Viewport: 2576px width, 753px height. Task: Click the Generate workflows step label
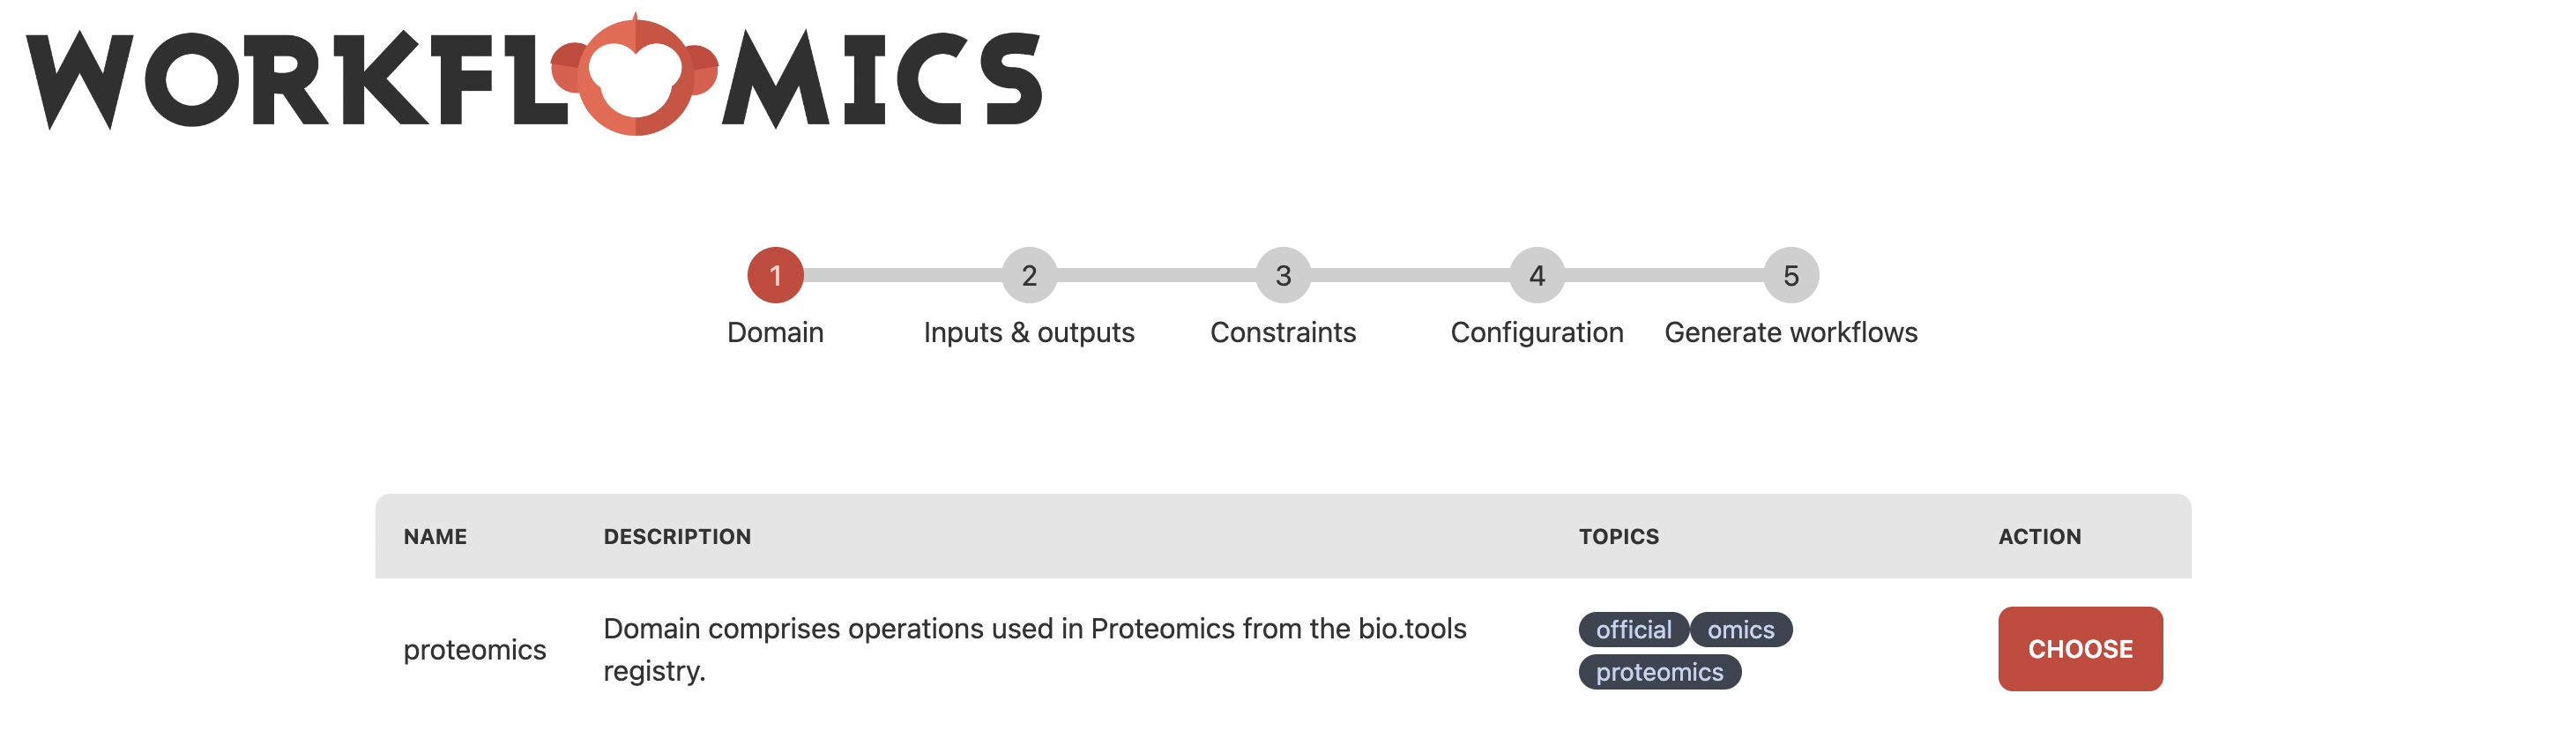pyautogui.click(x=1791, y=332)
